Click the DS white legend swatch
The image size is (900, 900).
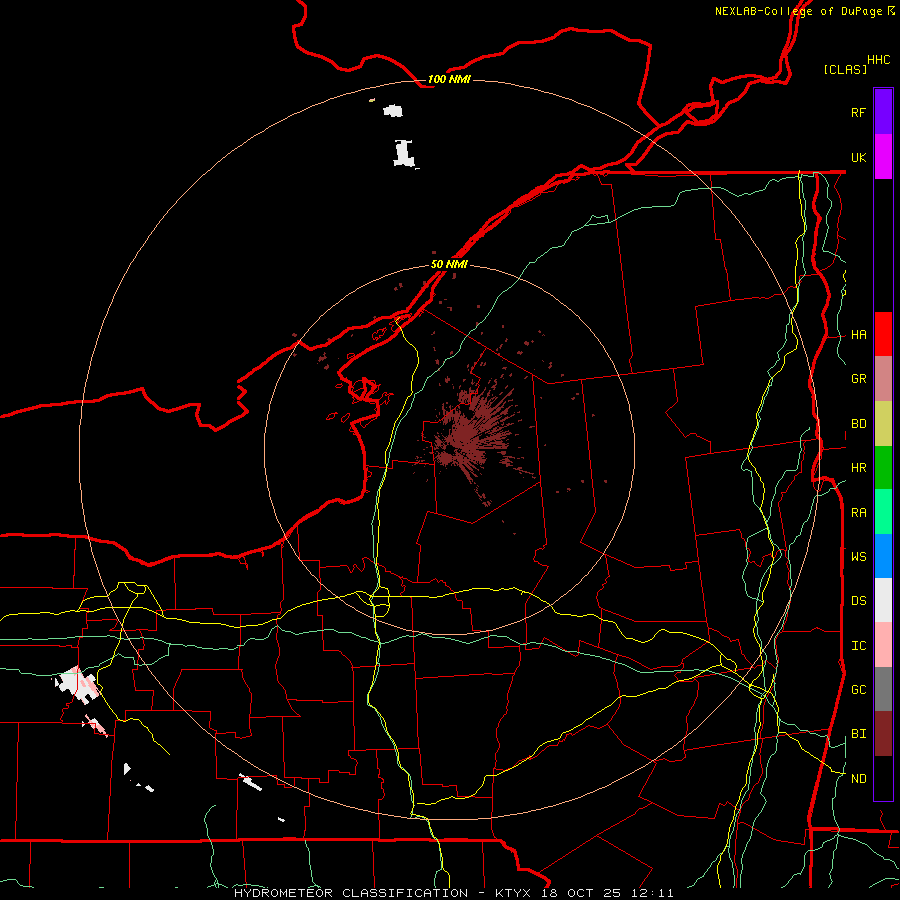click(883, 600)
